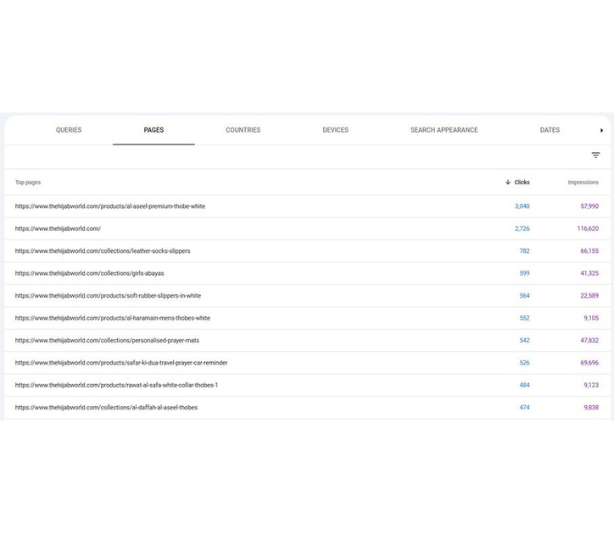Switch to the Devices tab
The width and height of the screenshot is (614, 534).
(335, 130)
